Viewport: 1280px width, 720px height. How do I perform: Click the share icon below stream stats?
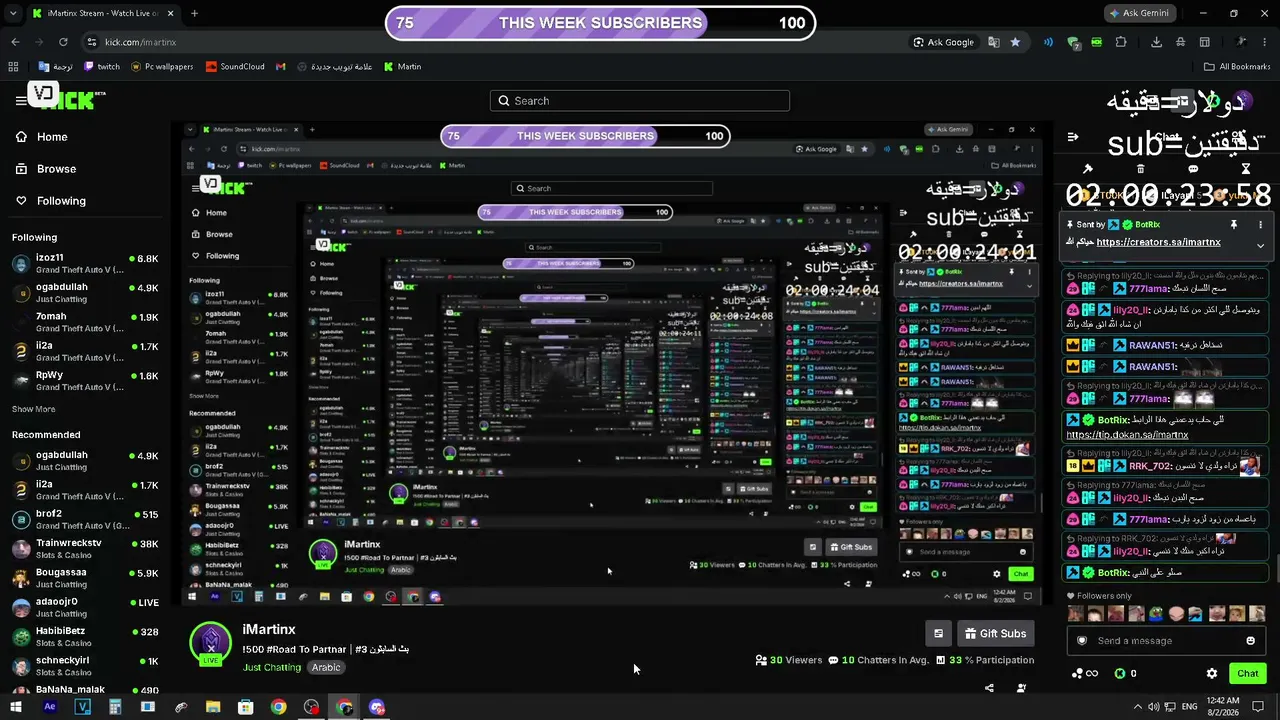tap(989, 688)
